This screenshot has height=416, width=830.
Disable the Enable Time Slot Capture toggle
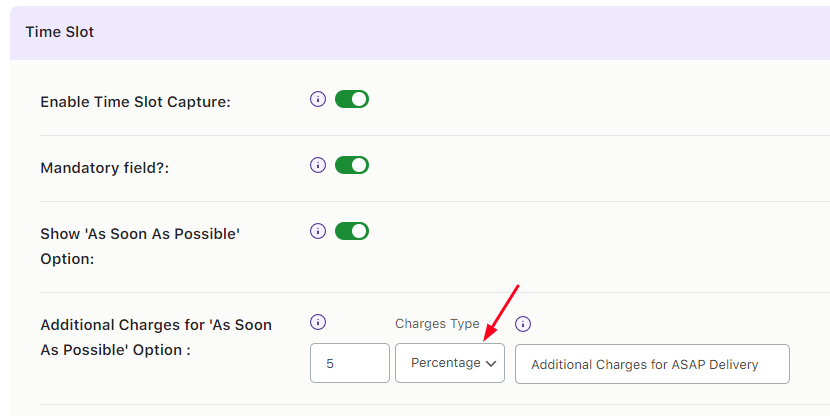352,99
